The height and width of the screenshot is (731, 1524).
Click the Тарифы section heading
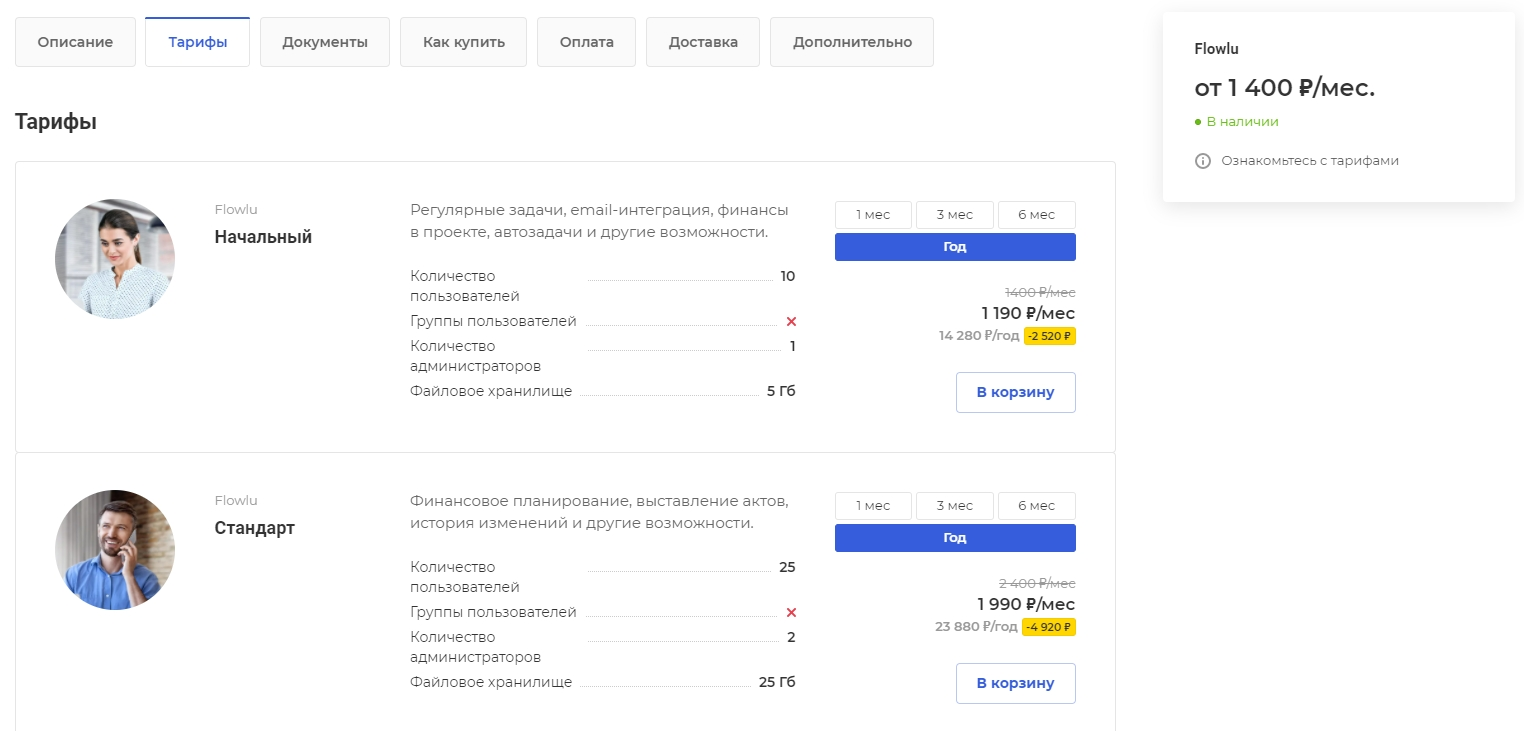(x=56, y=122)
